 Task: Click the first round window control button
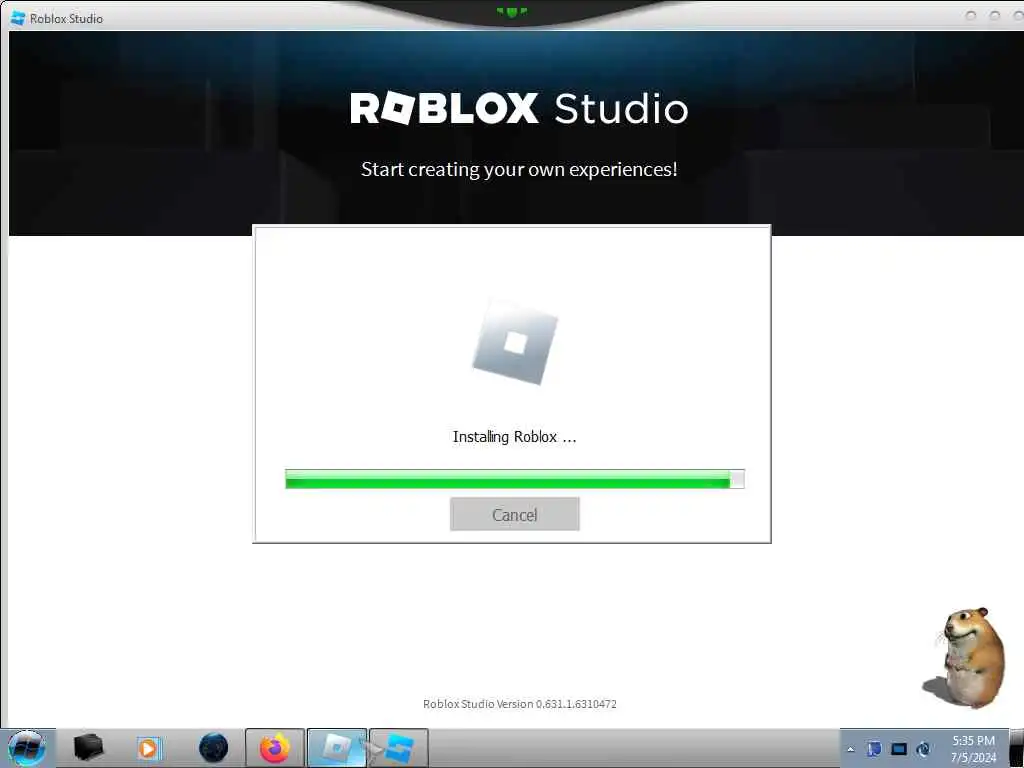tap(970, 16)
